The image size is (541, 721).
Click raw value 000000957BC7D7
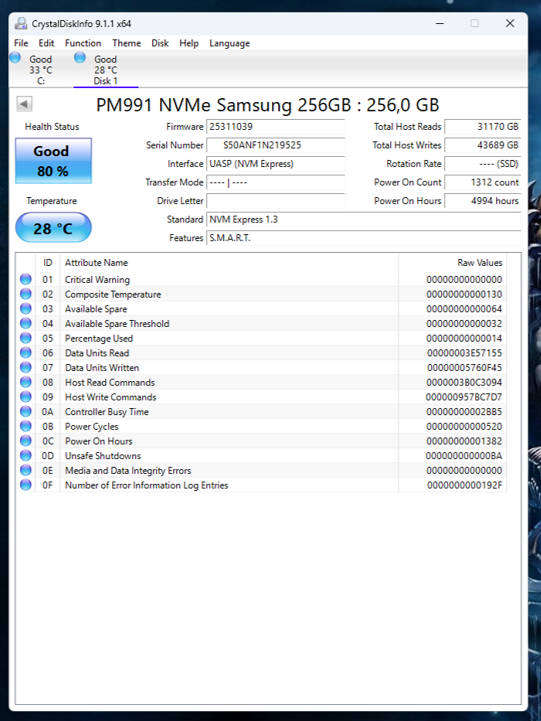point(463,397)
